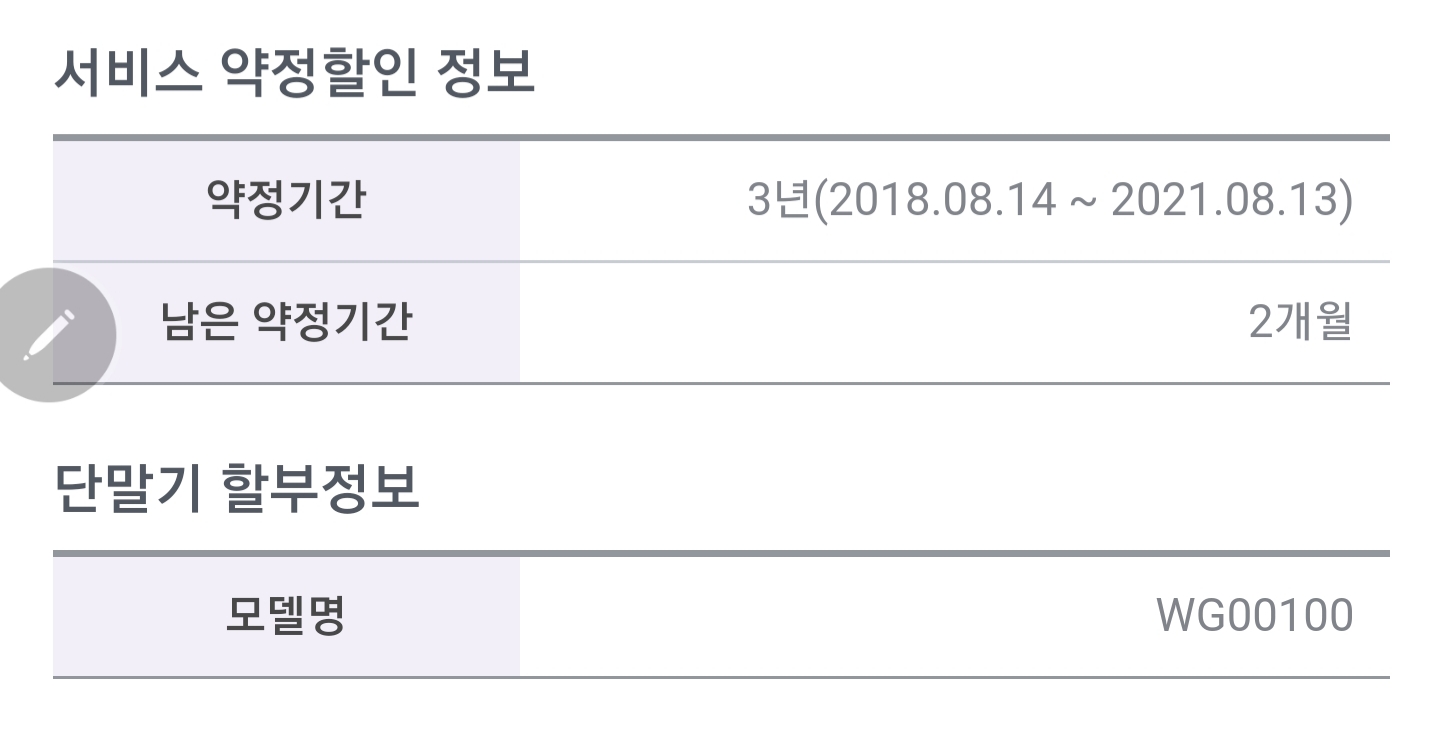Click the 단말기 할부정보 section heading
The image size is (1440, 729).
(x=236, y=489)
